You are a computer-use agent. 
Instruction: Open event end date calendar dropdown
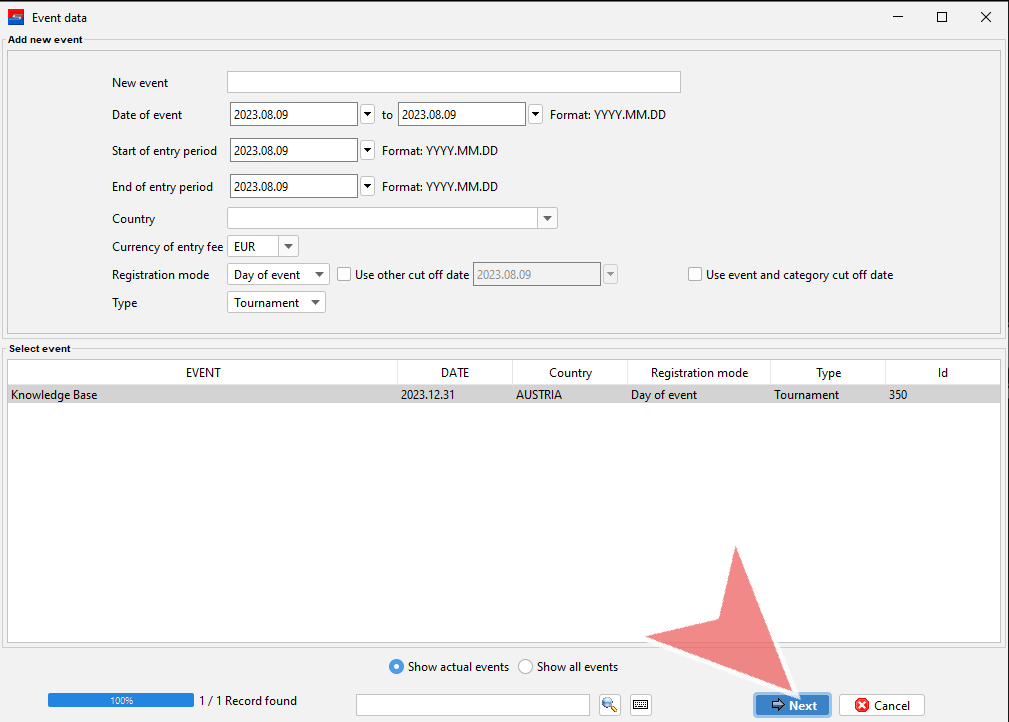pos(535,115)
